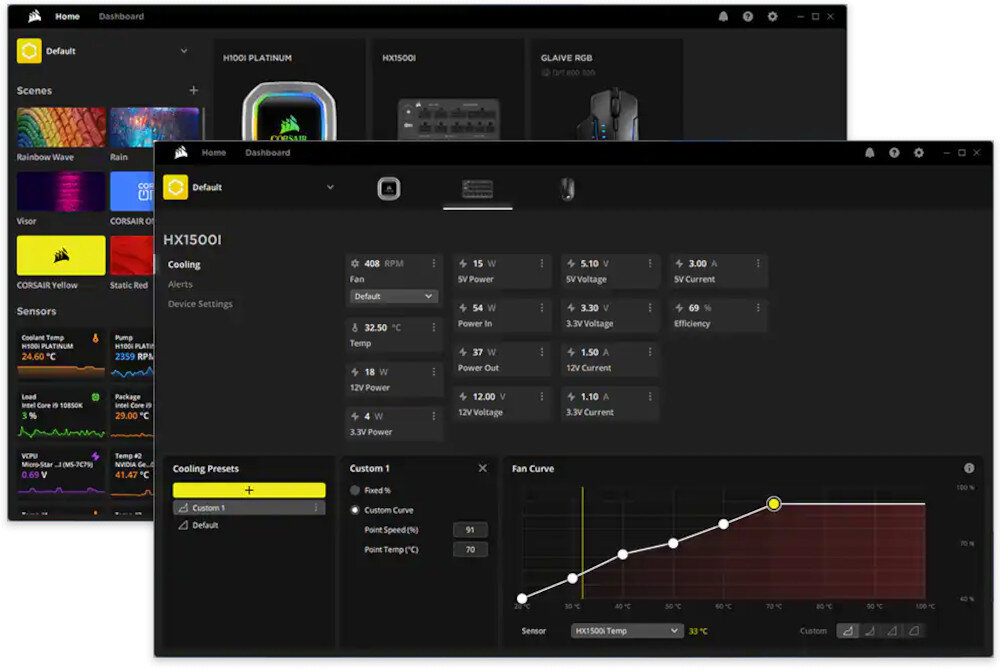Screen dimensions: 1000x669
Task: Open the Cooling section in the HX1500I sidebar
Action: tap(184, 265)
